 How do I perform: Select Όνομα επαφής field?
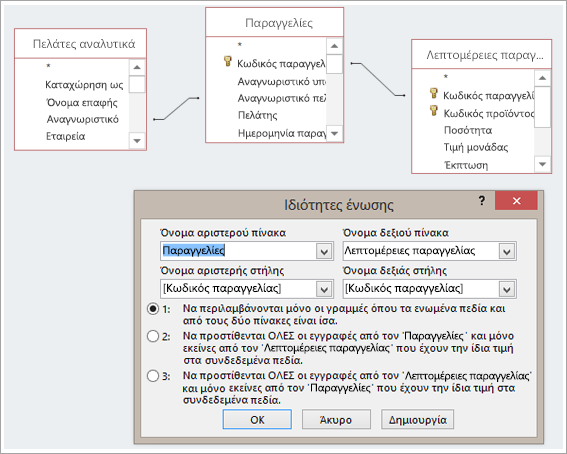[x=82, y=103]
